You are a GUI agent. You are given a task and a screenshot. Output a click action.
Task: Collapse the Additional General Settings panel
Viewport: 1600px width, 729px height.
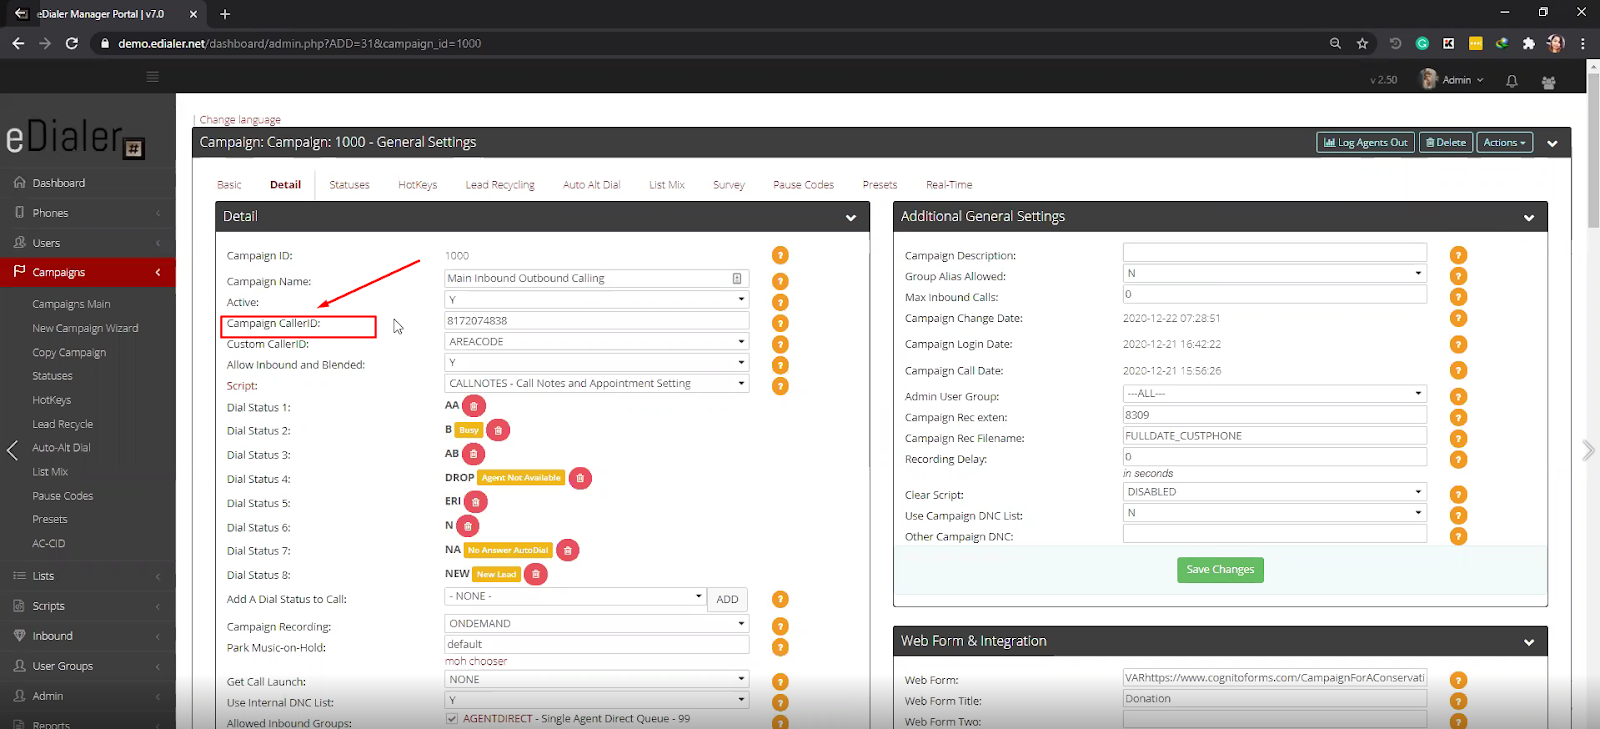click(1528, 217)
